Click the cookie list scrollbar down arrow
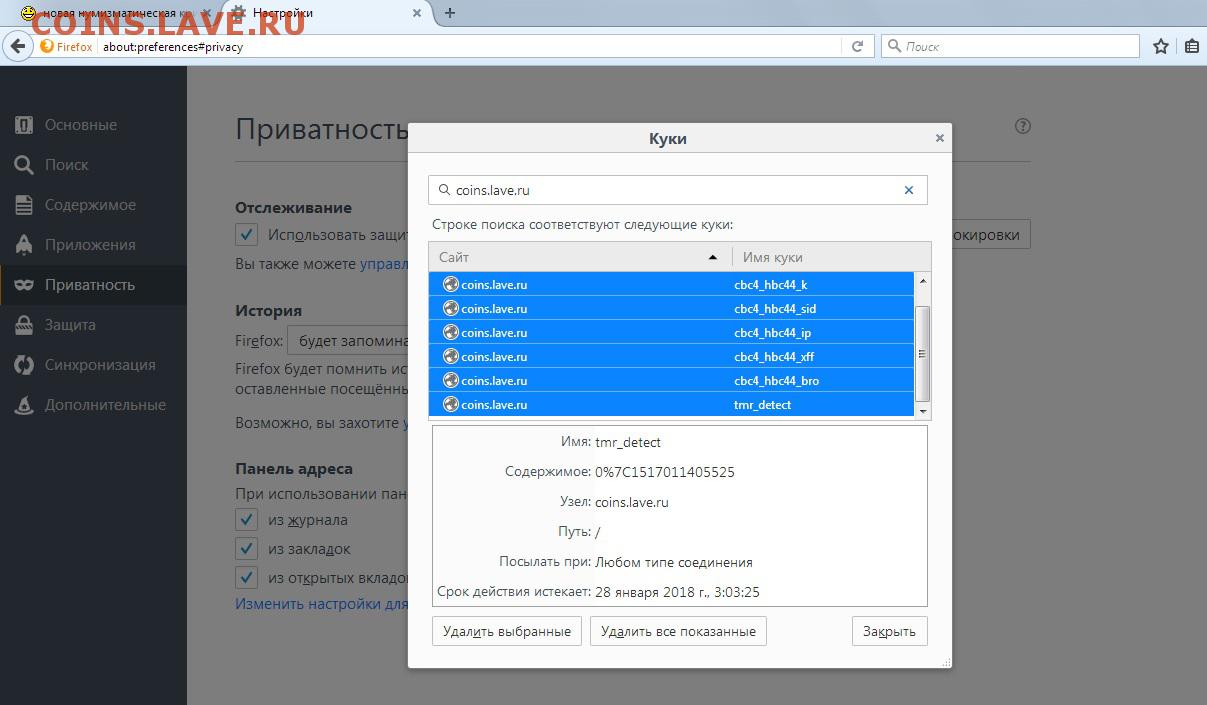The height and width of the screenshot is (705, 1207). coord(922,410)
